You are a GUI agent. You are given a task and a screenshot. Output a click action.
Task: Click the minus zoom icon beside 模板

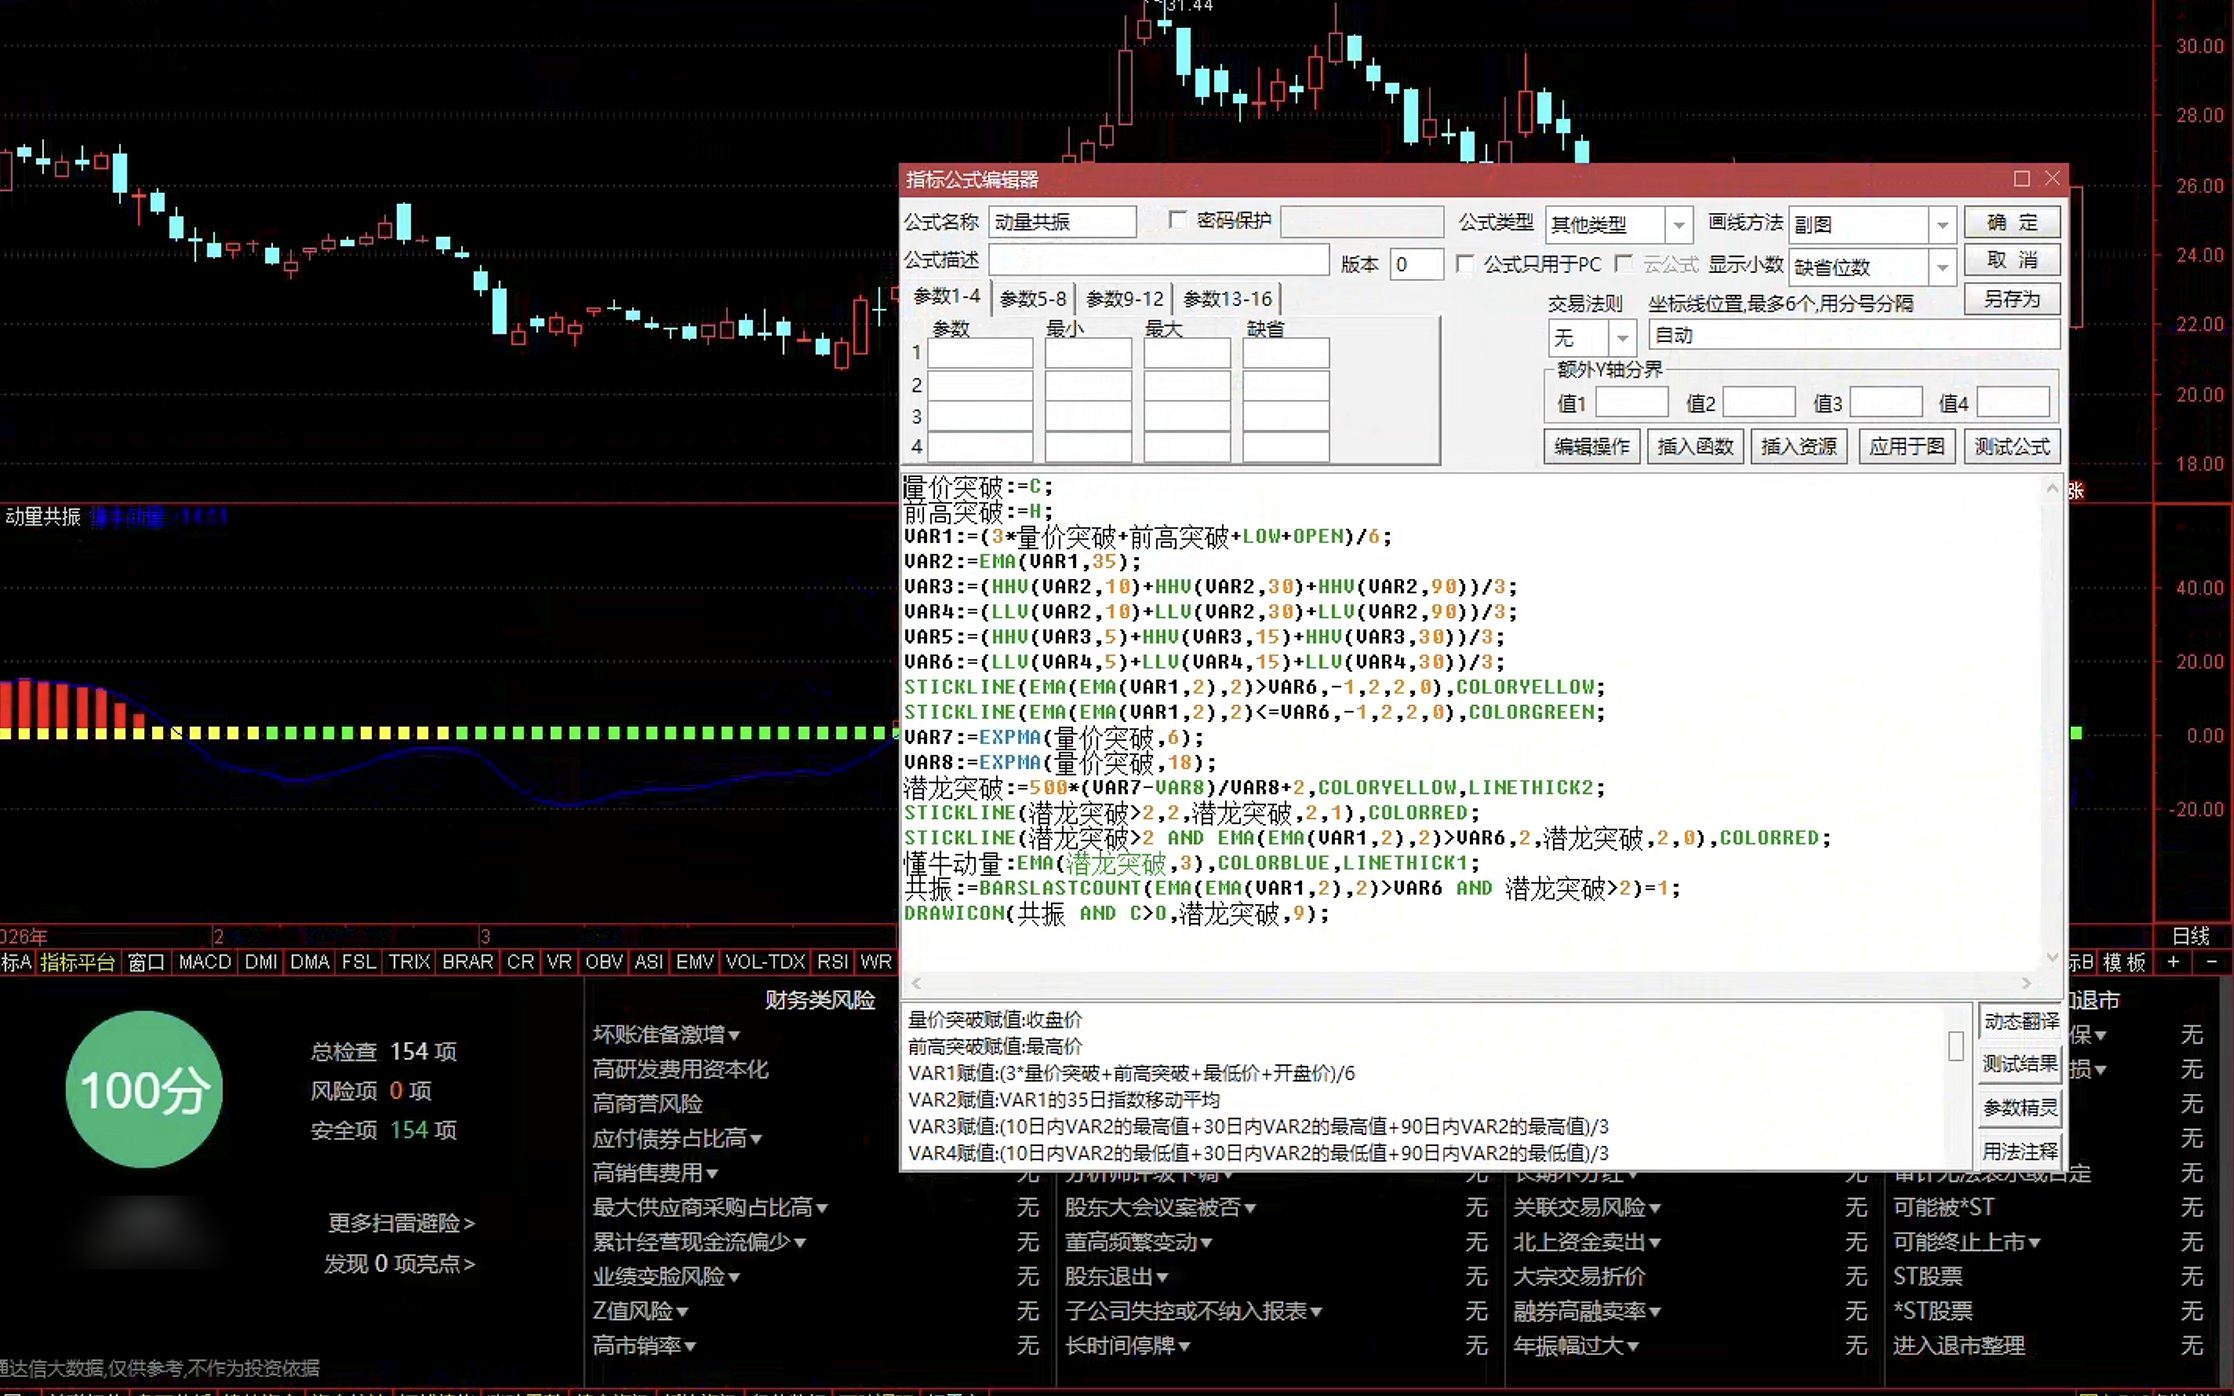tap(2211, 962)
